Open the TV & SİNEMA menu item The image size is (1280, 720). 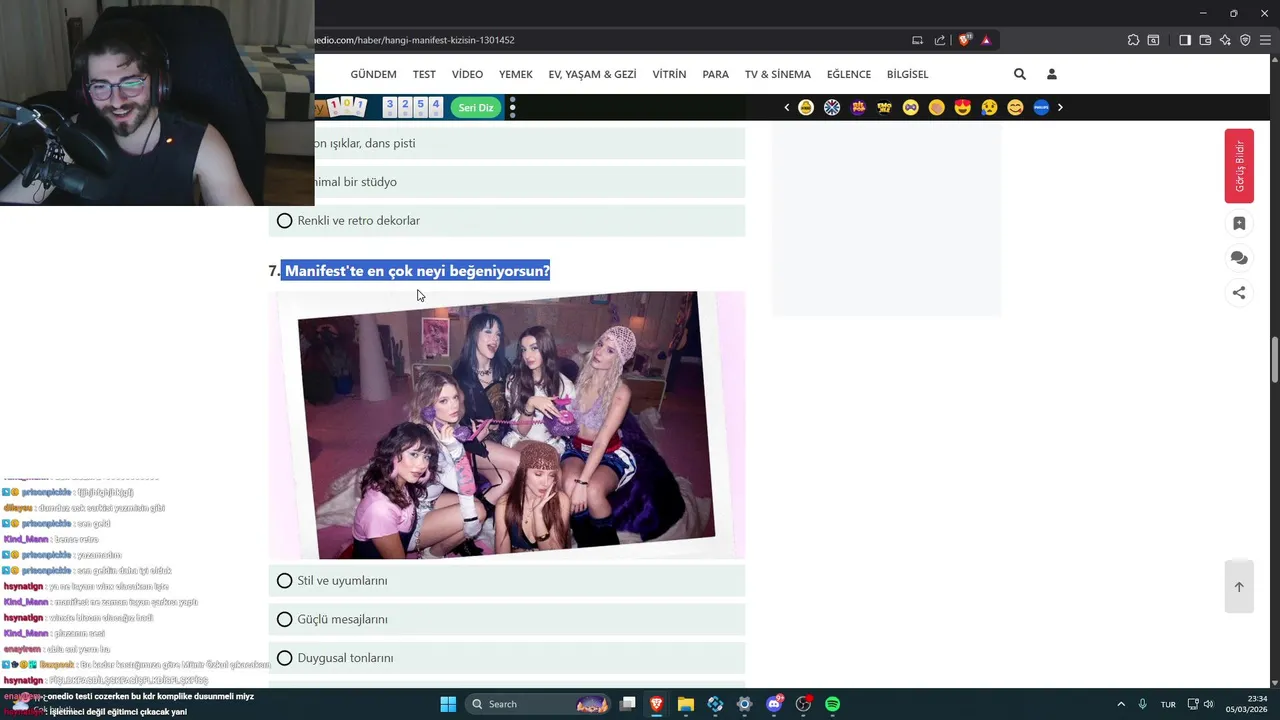[778, 74]
